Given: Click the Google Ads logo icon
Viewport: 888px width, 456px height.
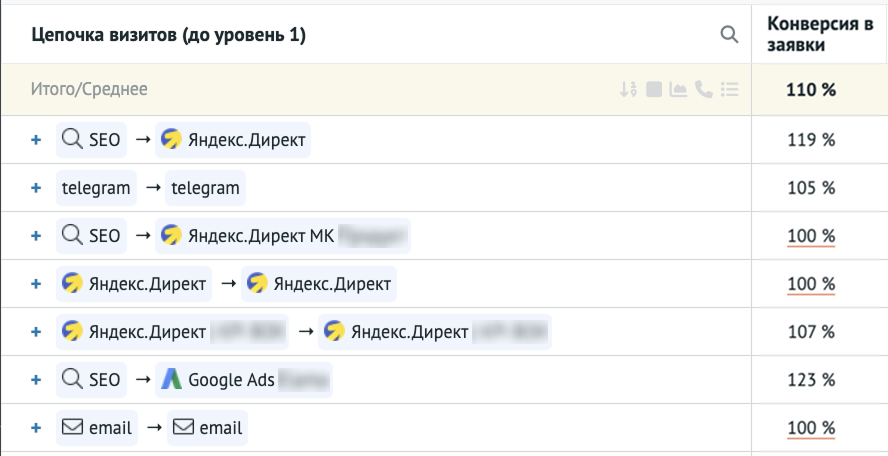Looking at the screenshot, I should click(173, 380).
